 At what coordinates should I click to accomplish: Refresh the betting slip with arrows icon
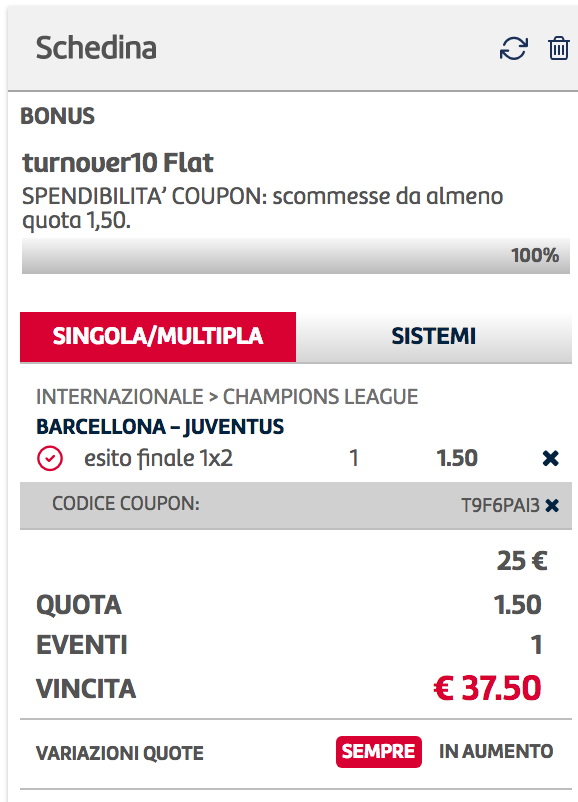click(x=513, y=49)
